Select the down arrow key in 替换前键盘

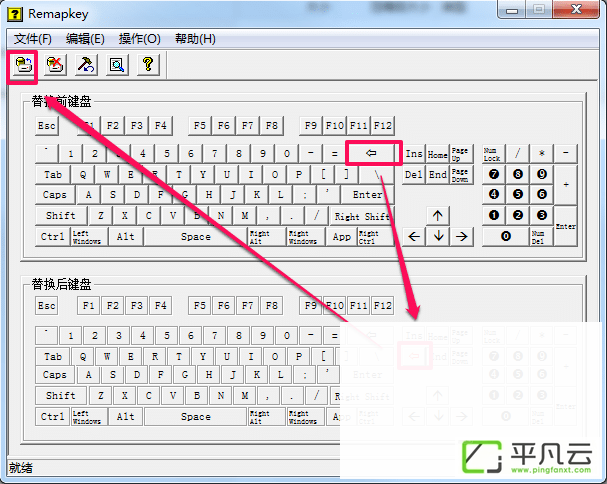coord(438,236)
